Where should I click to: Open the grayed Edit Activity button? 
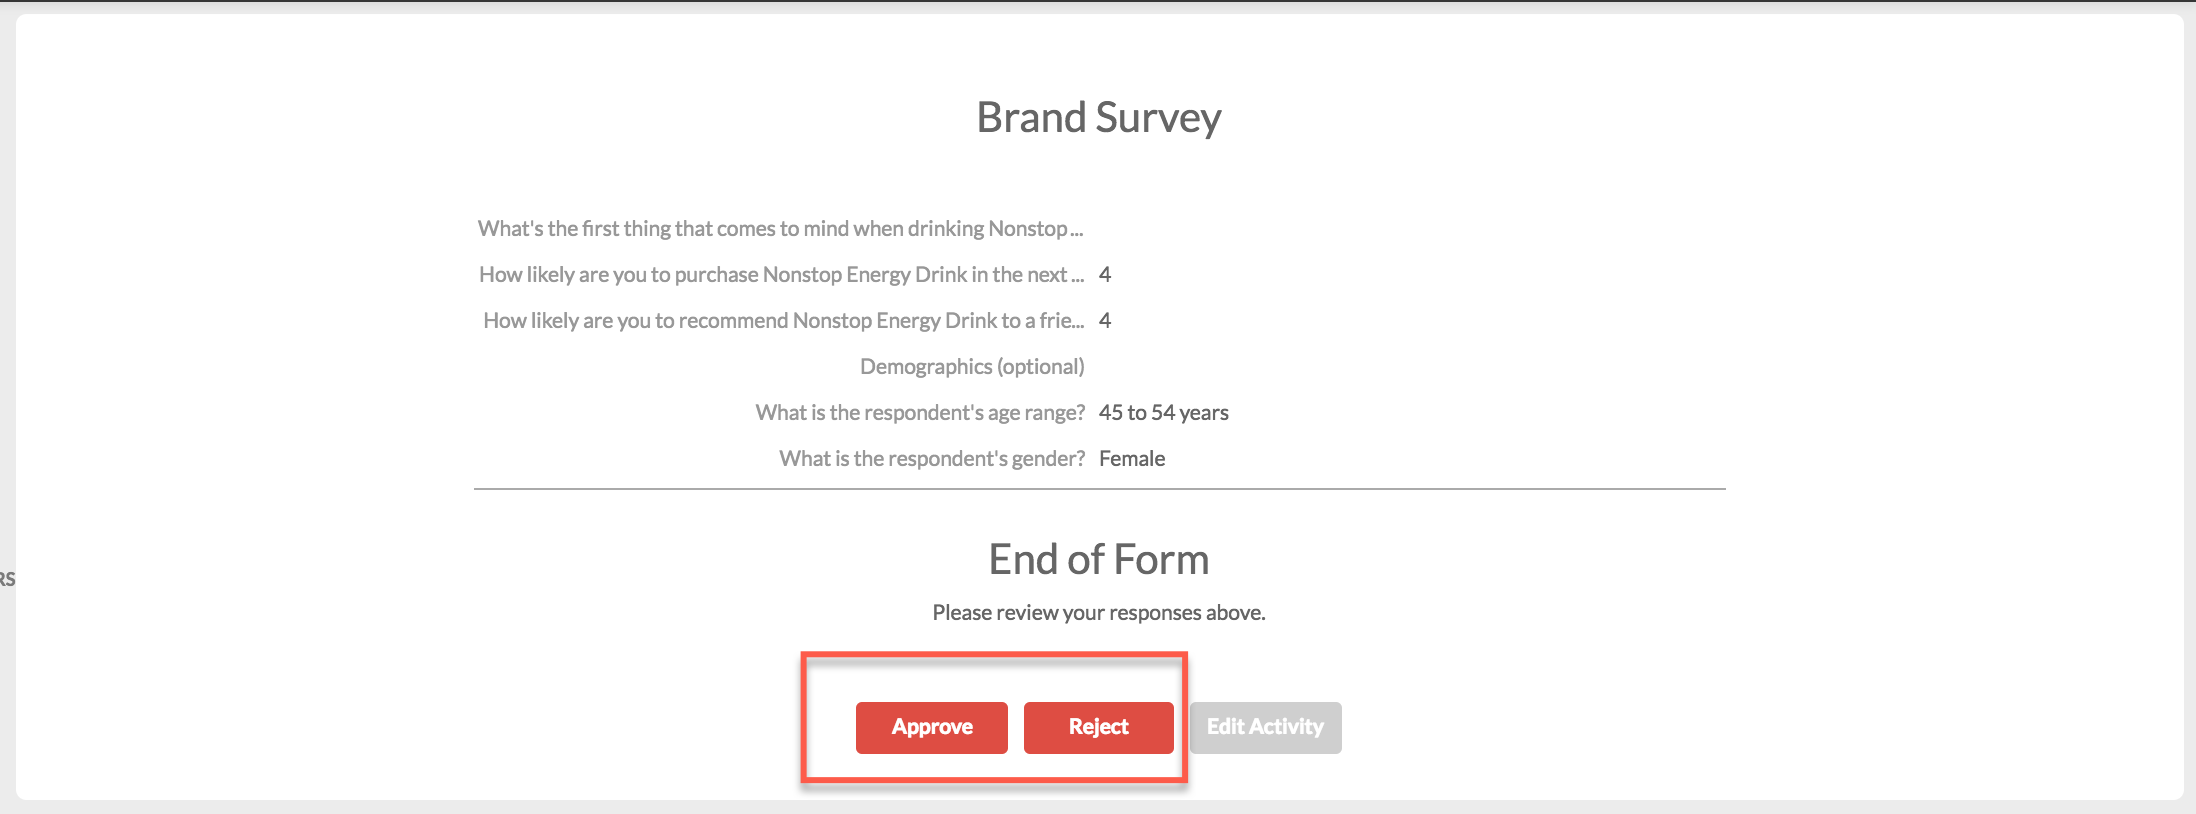1265,727
